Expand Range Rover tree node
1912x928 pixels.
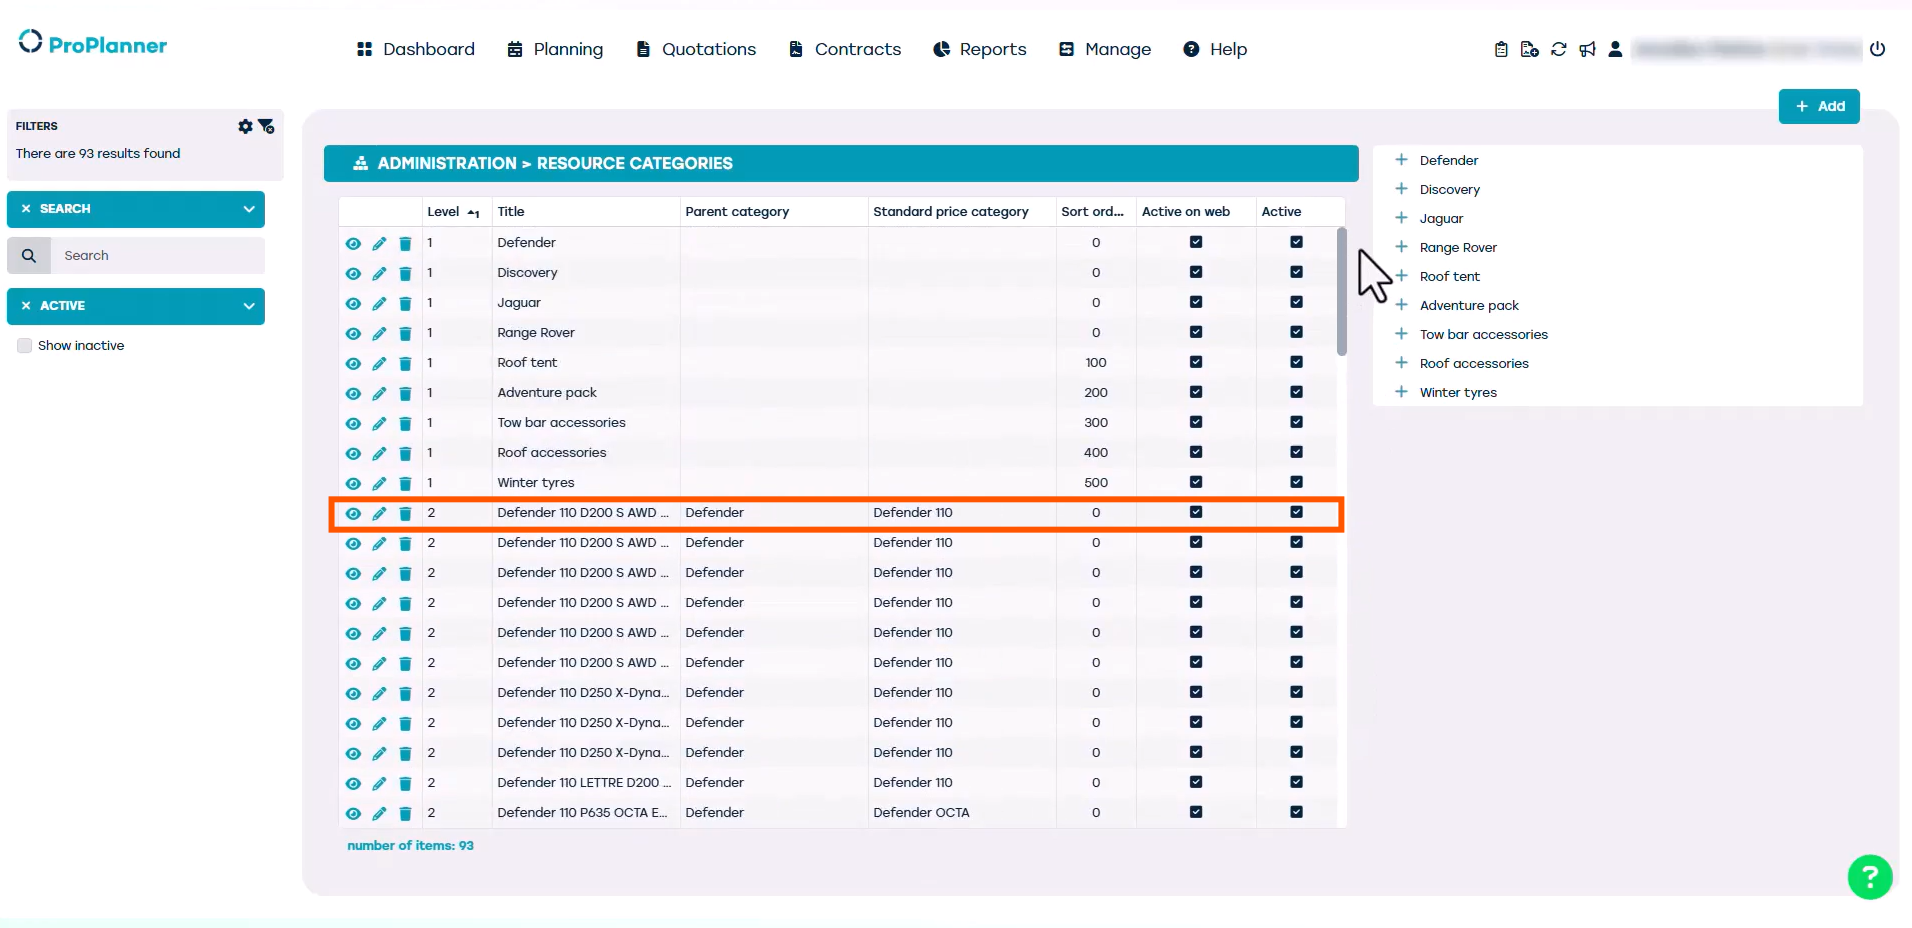(x=1401, y=247)
